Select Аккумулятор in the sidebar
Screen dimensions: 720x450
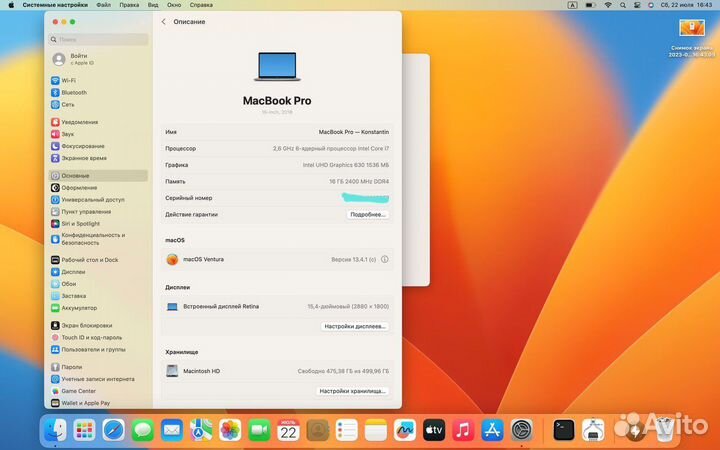point(74,308)
